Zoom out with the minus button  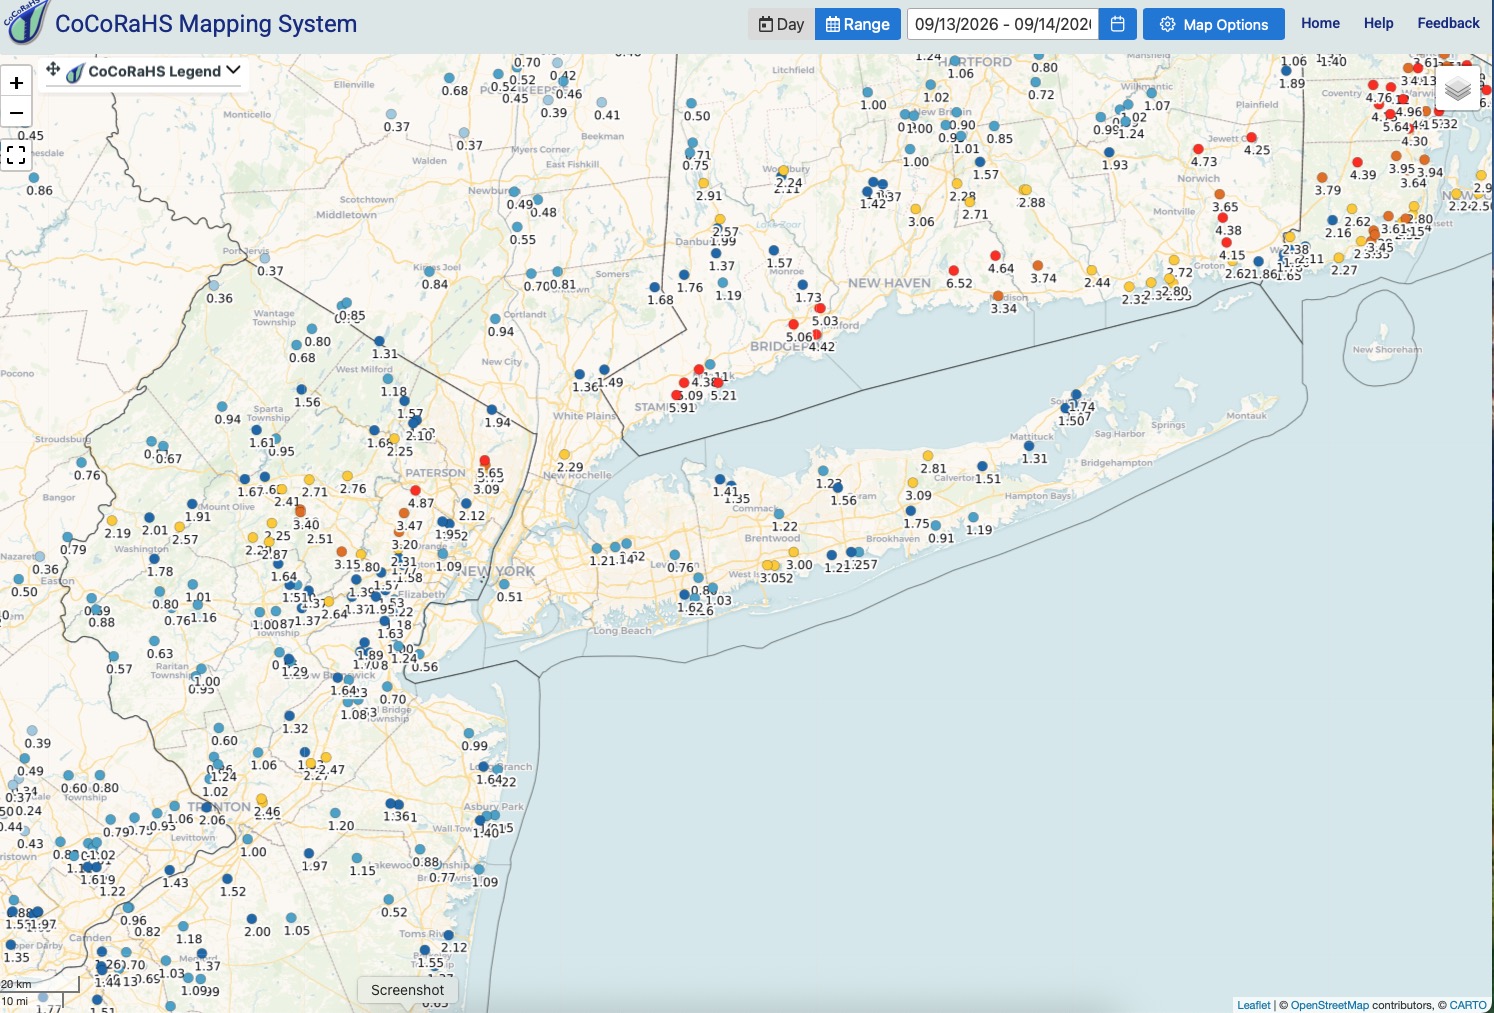click(16, 112)
